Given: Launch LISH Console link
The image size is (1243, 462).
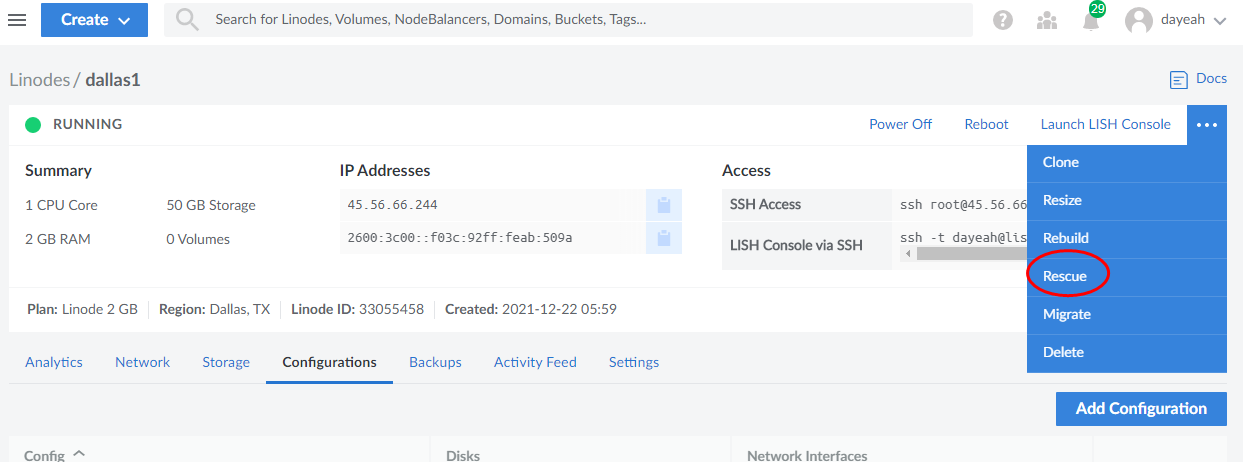Looking at the screenshot, I should 1105,124.
